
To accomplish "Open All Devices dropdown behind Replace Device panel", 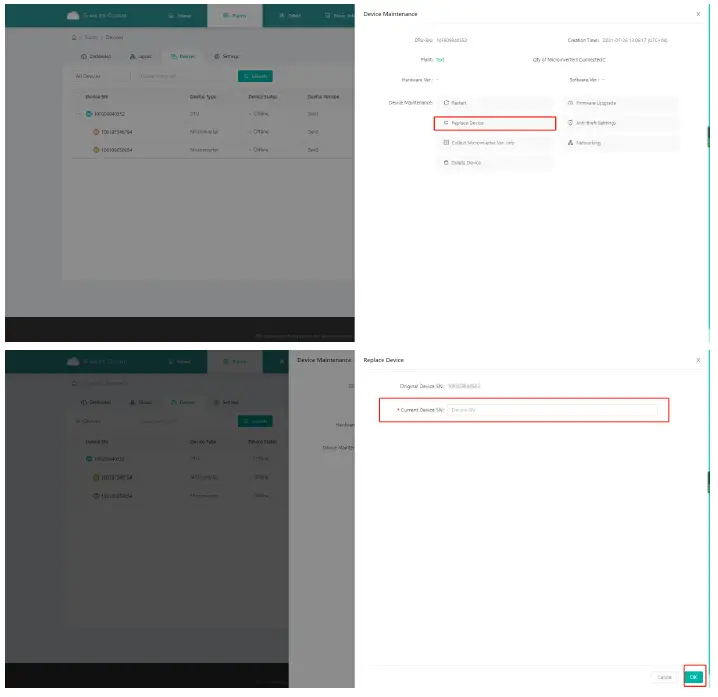I will (x=101, y=421).
